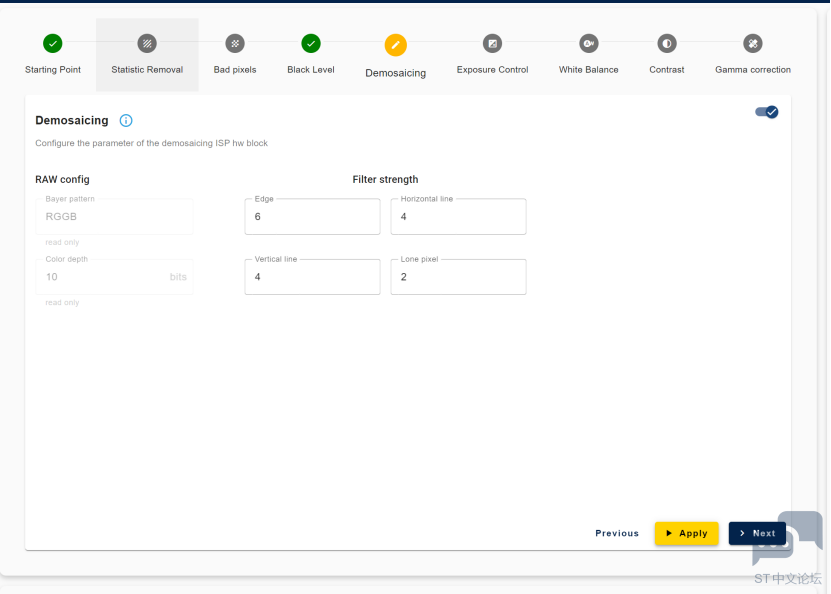Click the Next button

click(757, 533)
